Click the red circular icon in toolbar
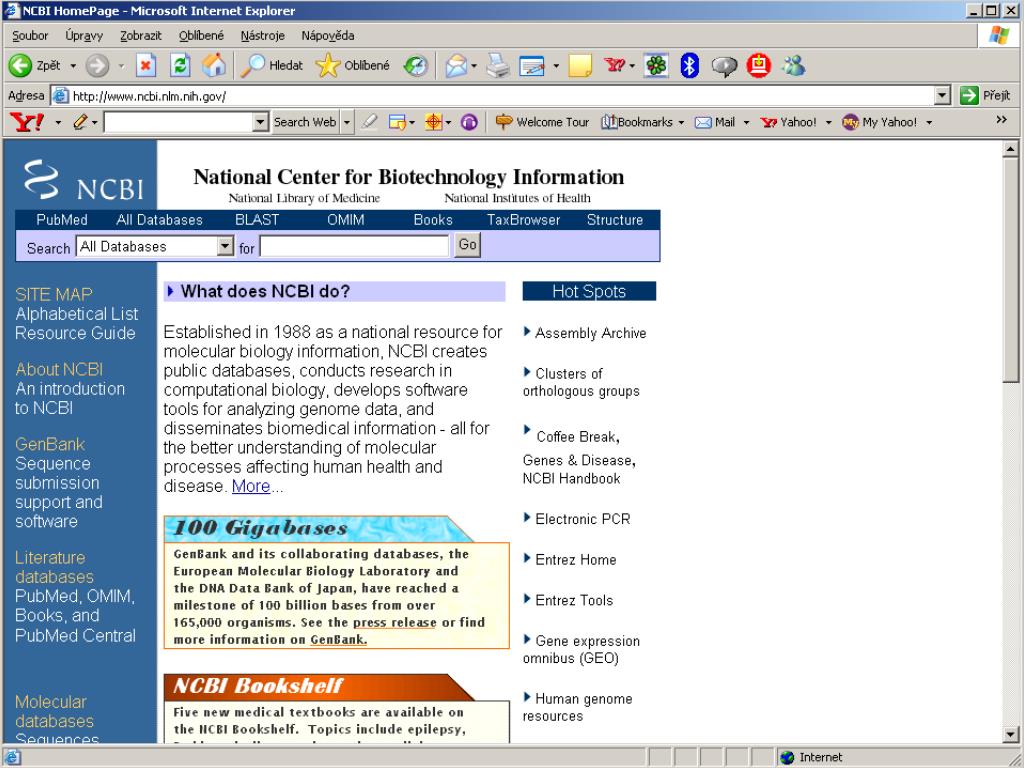Image resolution: width=1024 pixels, height=768 pixels. tap(758, 65)
